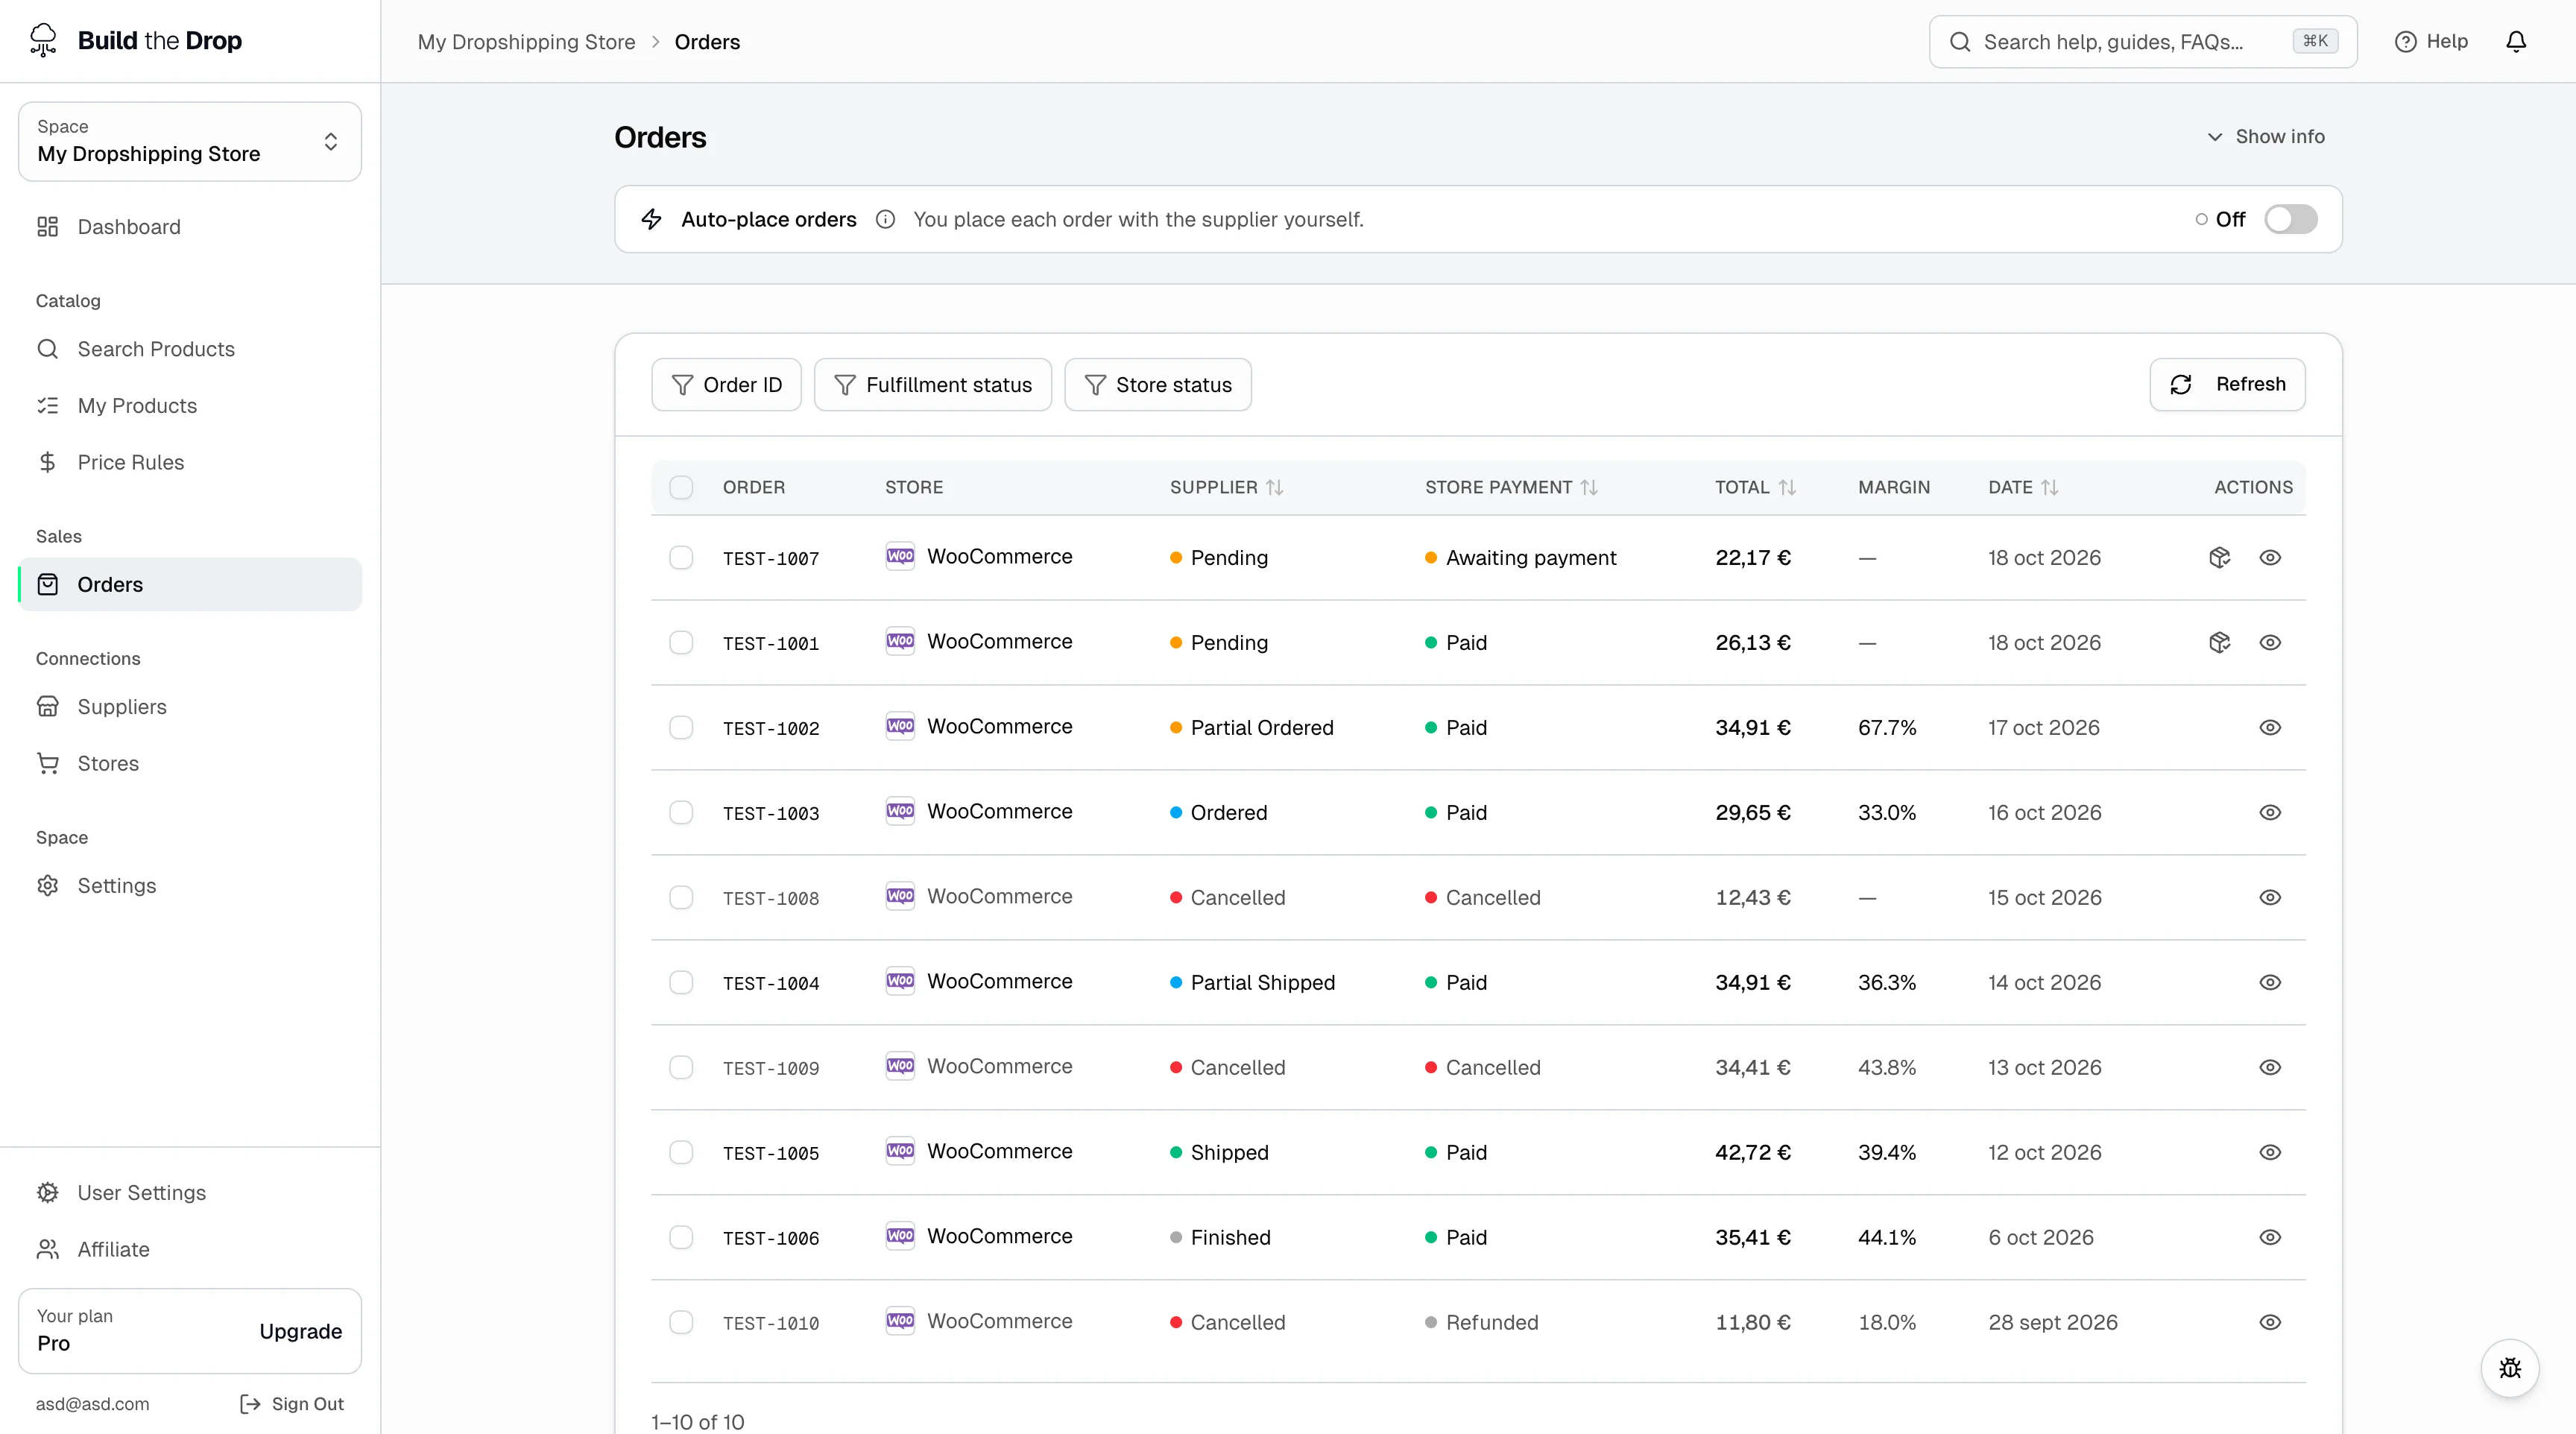
Task: Click the Auto-place orders info icon
Action: pos(885,219)
